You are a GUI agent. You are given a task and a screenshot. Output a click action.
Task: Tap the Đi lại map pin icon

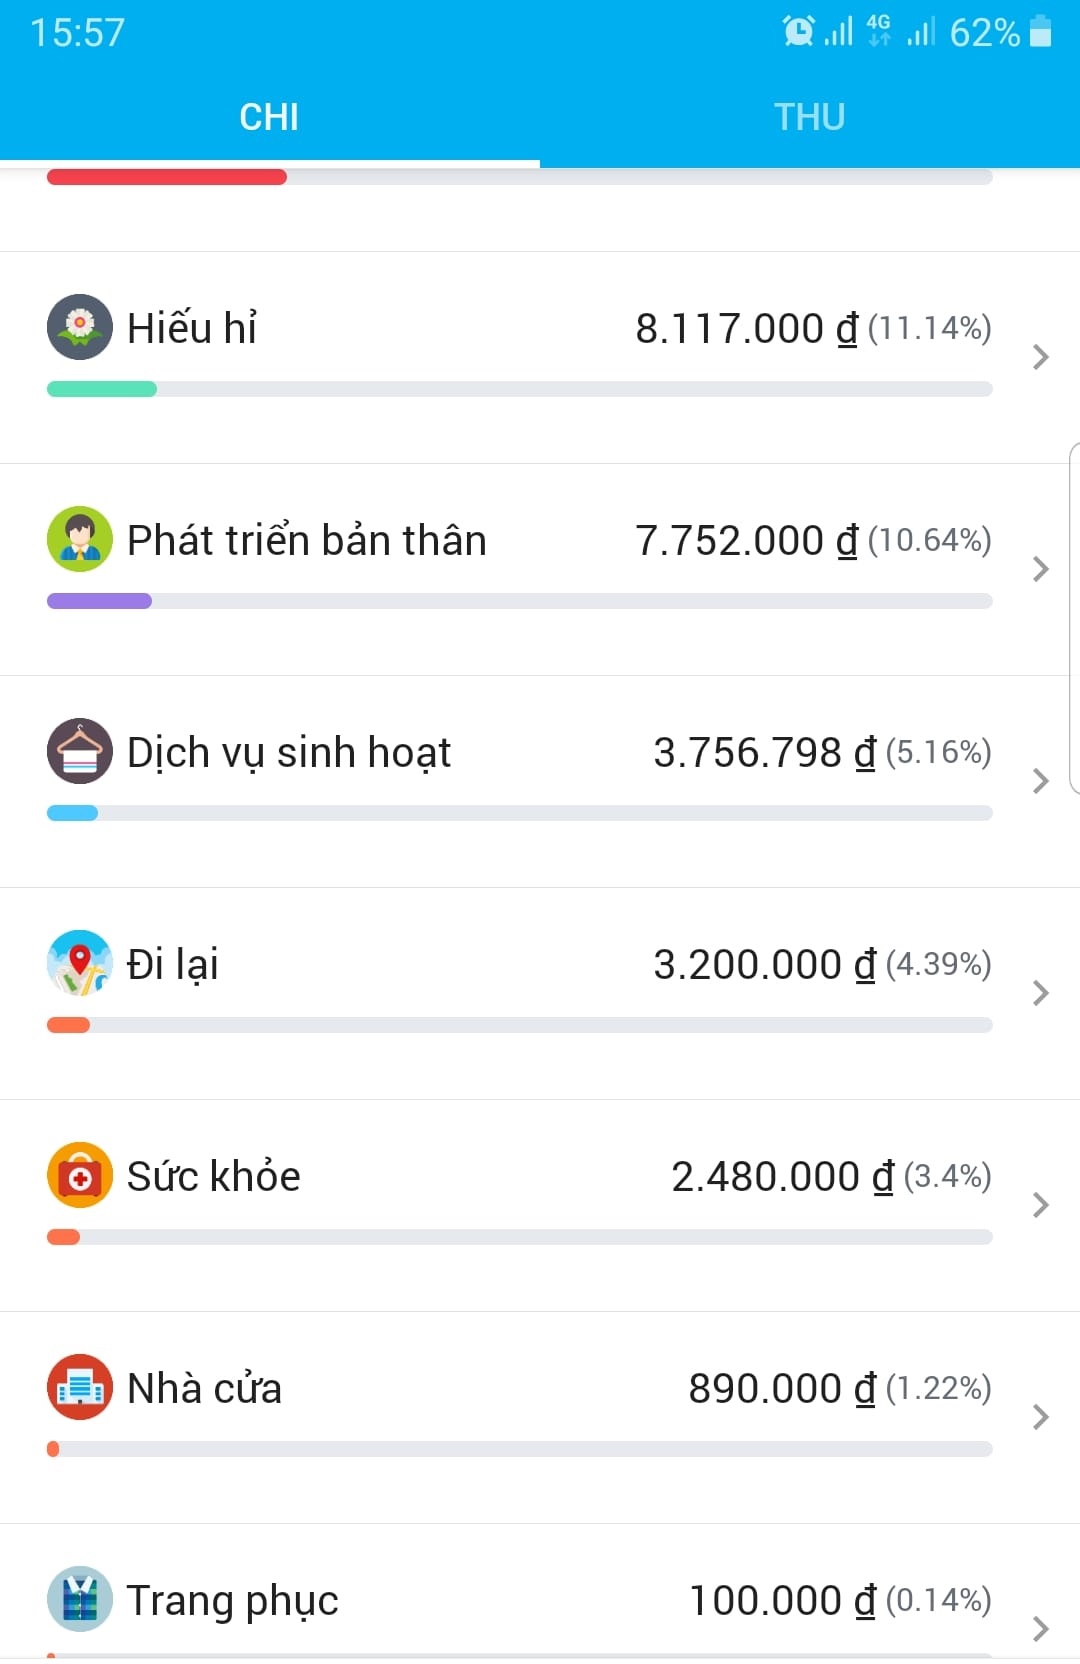click(x=80, y=963)
